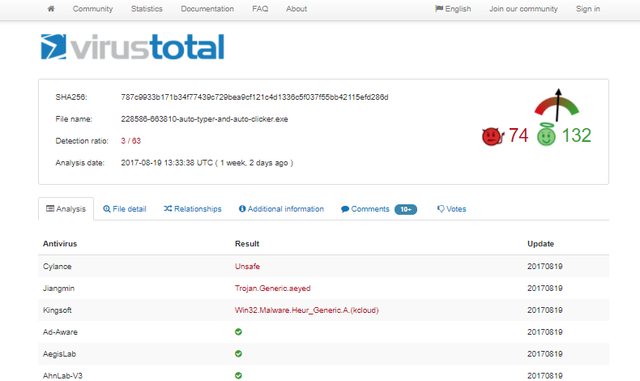Open the About page
640x381 pixels.
[x=296, y=9]
